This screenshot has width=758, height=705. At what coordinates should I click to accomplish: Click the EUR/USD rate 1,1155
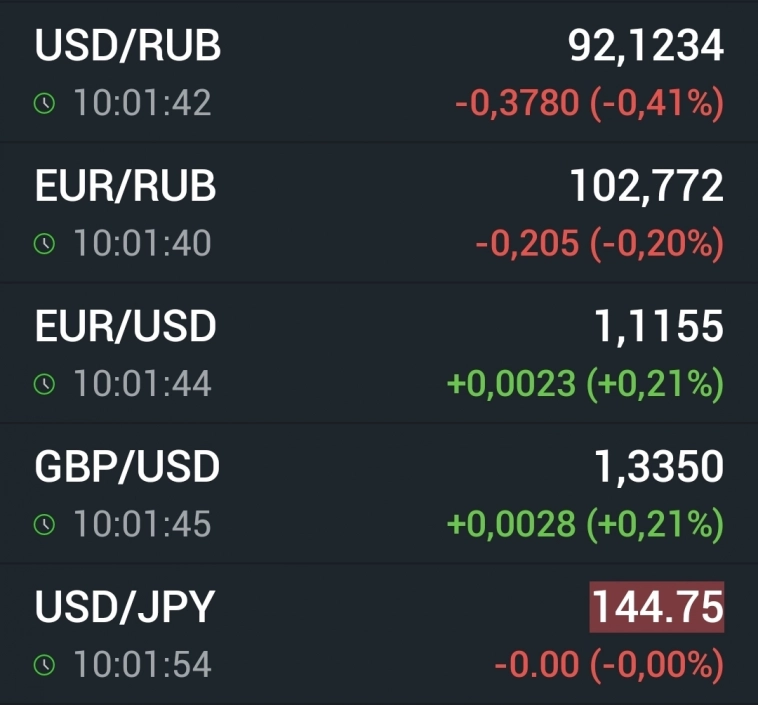[x=657, y=327]
